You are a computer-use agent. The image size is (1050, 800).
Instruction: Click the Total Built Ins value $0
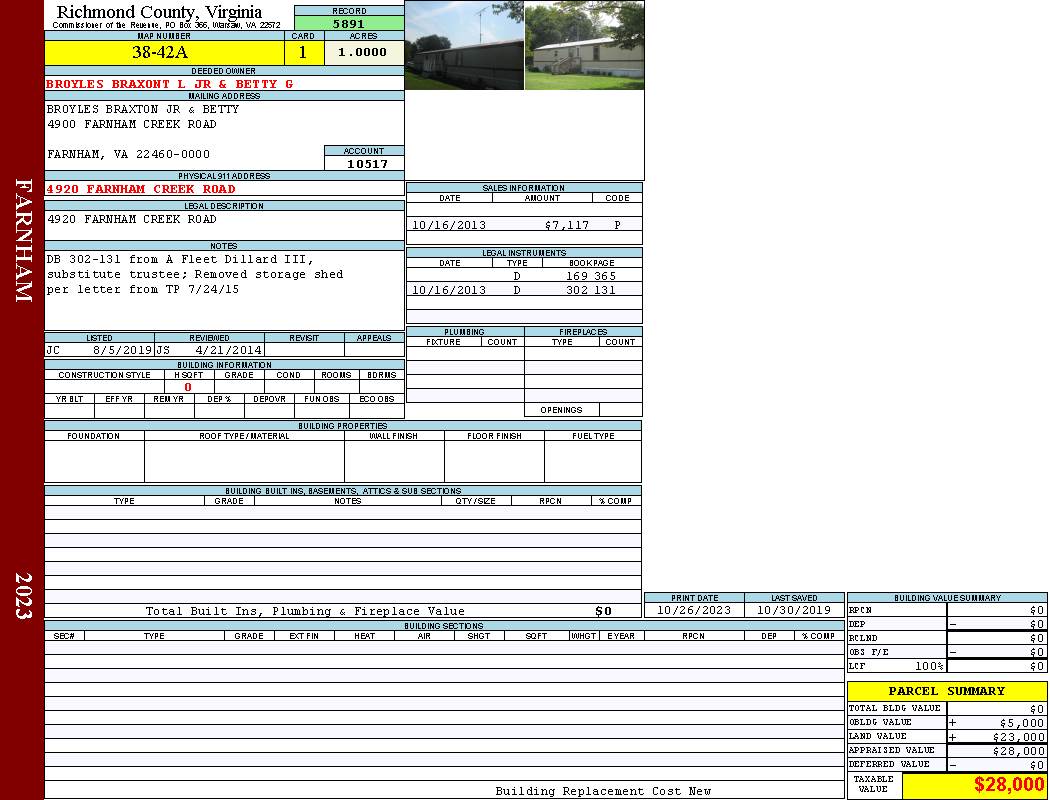[603, 611]
